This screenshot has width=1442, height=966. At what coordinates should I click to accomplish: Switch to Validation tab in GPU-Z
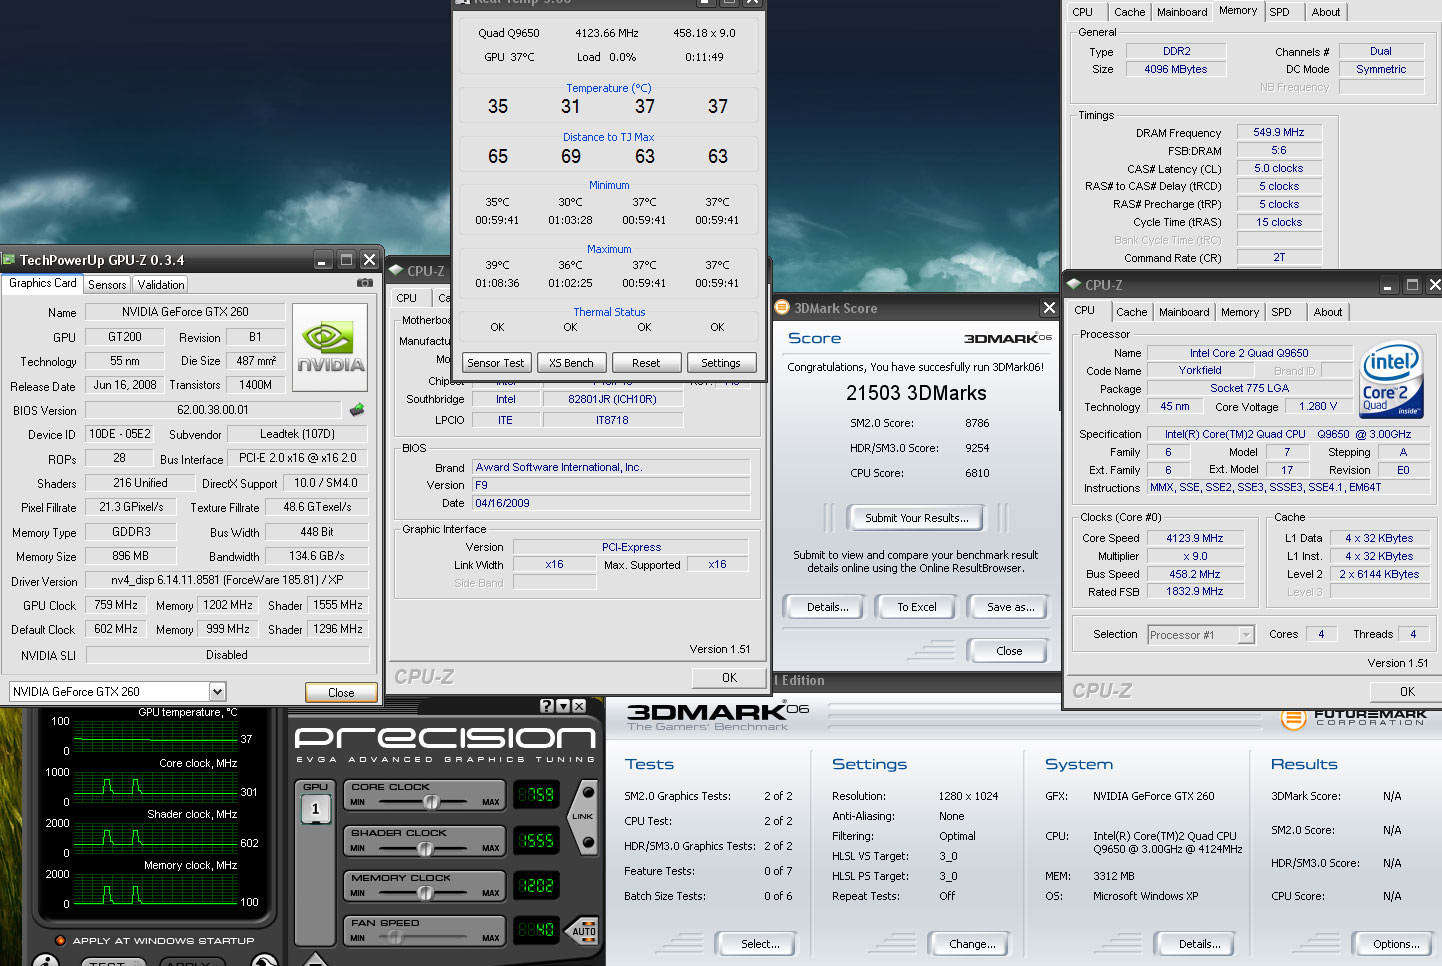[161, 285]
